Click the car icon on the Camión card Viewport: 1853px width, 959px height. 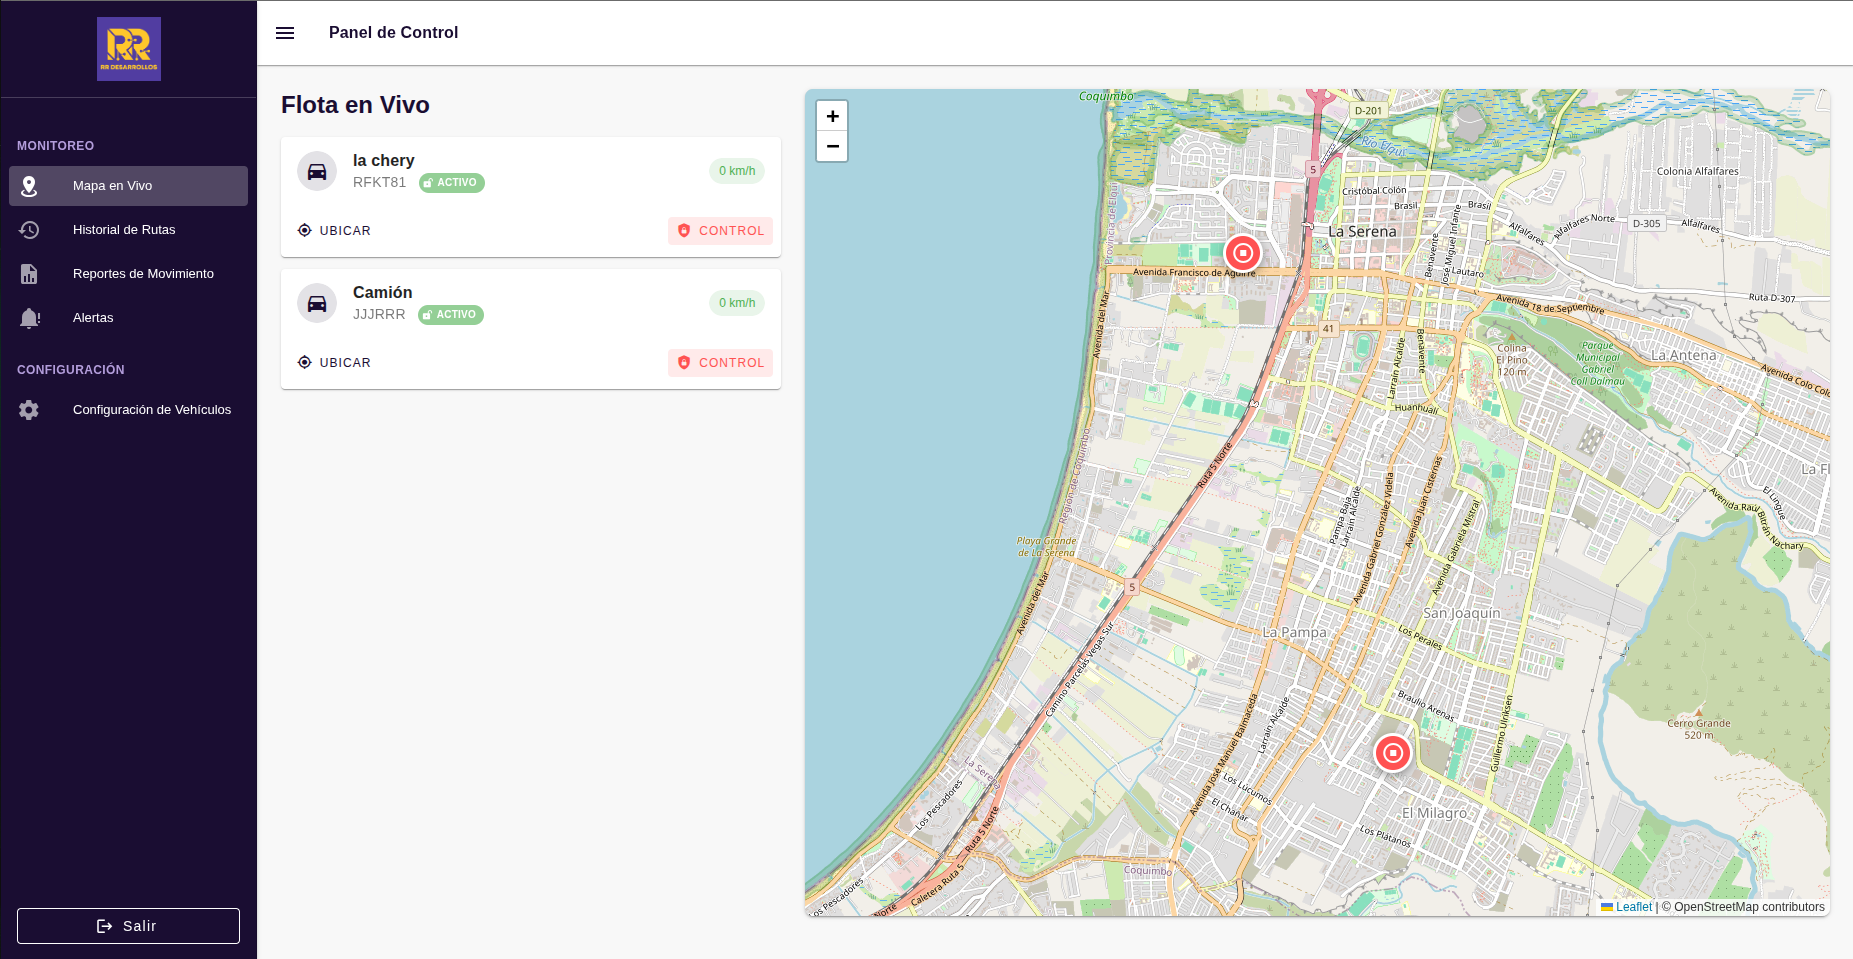[x=317, y=303]
